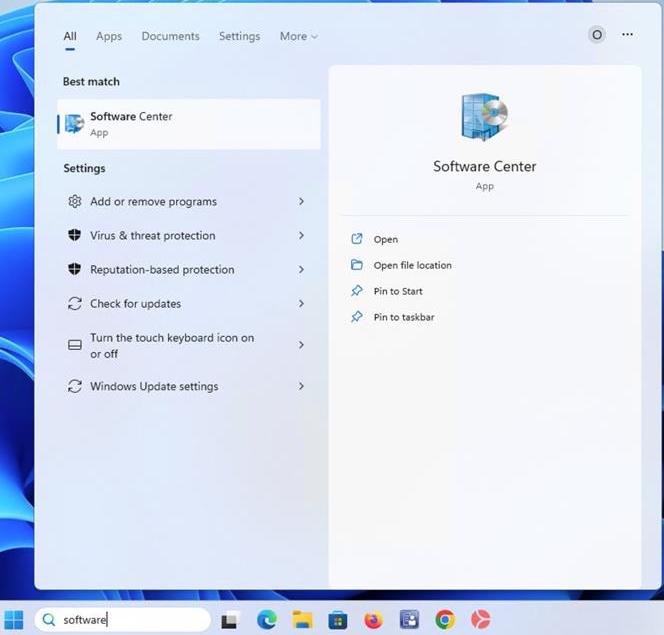664x635 pixels.
Task: Switch to the Documents filter tab
Action: 170,36
